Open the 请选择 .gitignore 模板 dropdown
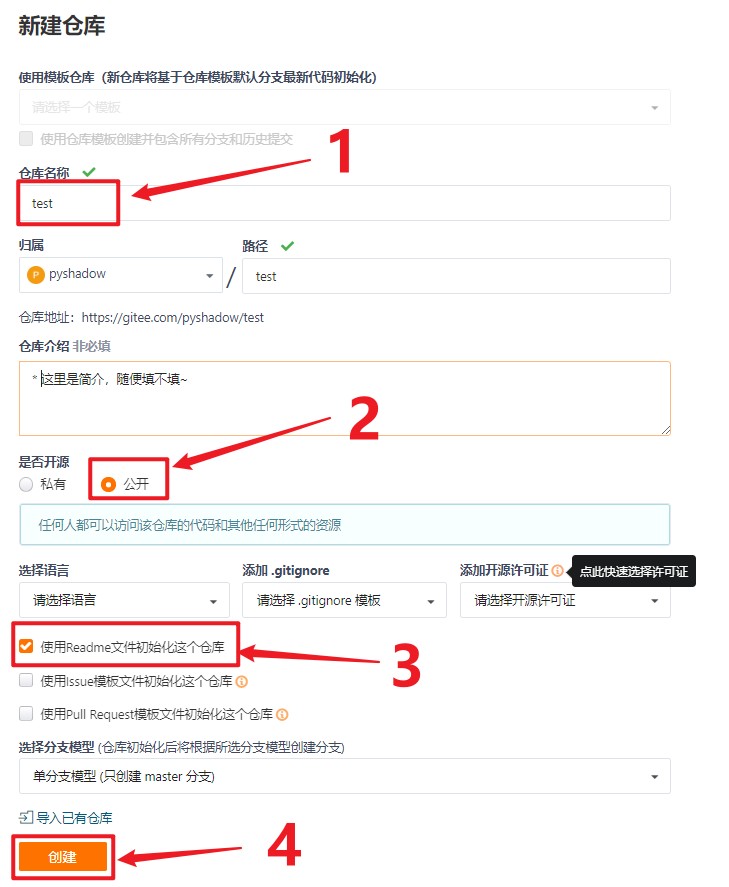 [344, 600]
